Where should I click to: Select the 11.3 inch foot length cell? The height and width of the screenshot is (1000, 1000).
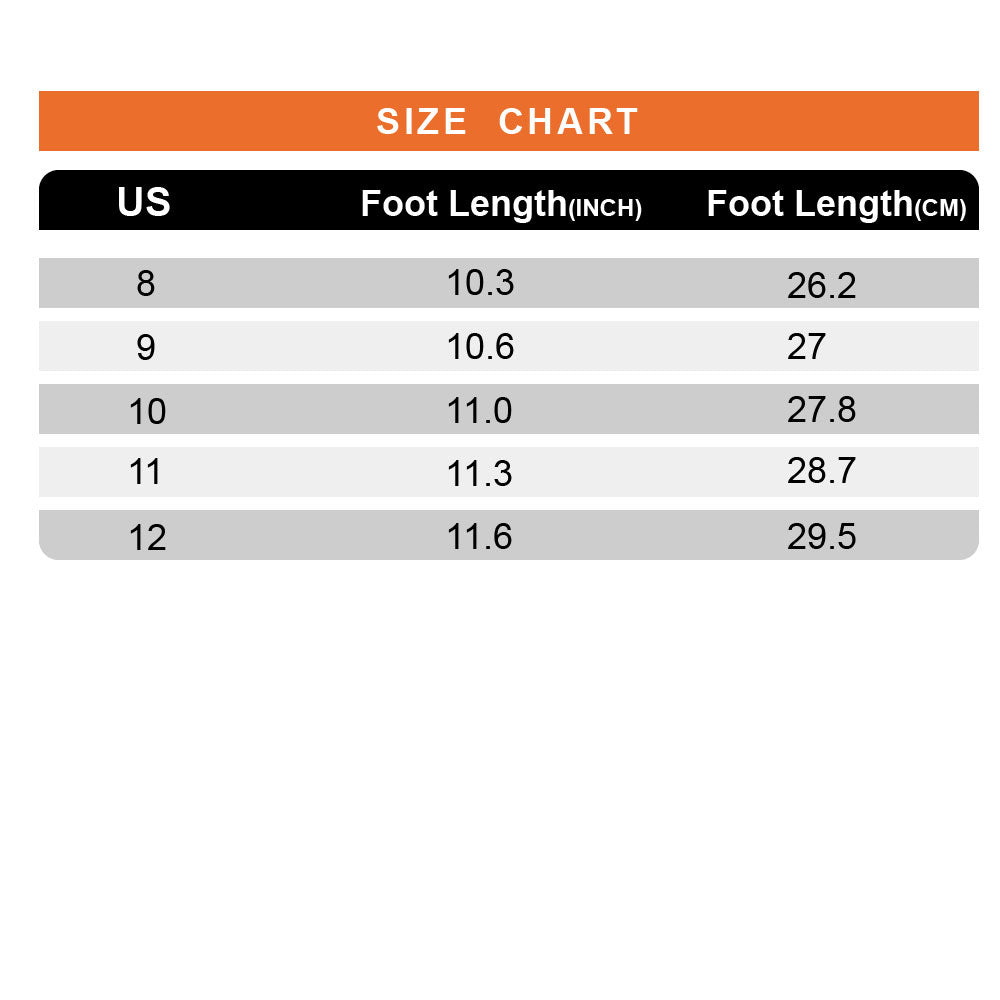480,474
